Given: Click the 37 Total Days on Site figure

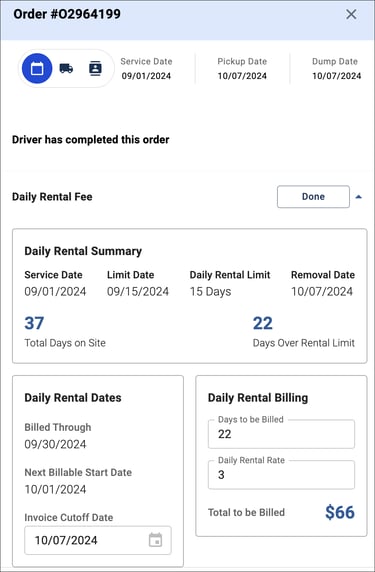Looking at the screenshot, I should (x=34, y=323).
